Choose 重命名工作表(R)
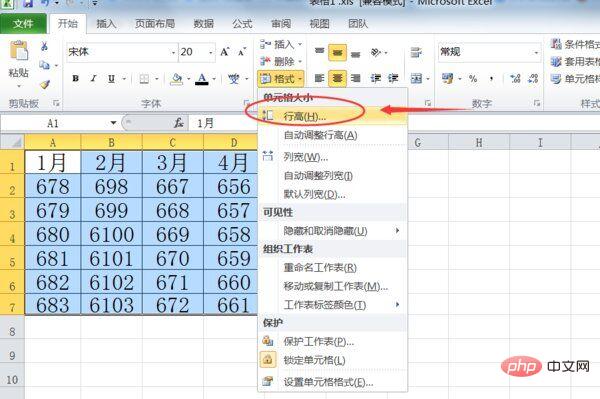This screenshot has width=600, height=399. (333, 267)
